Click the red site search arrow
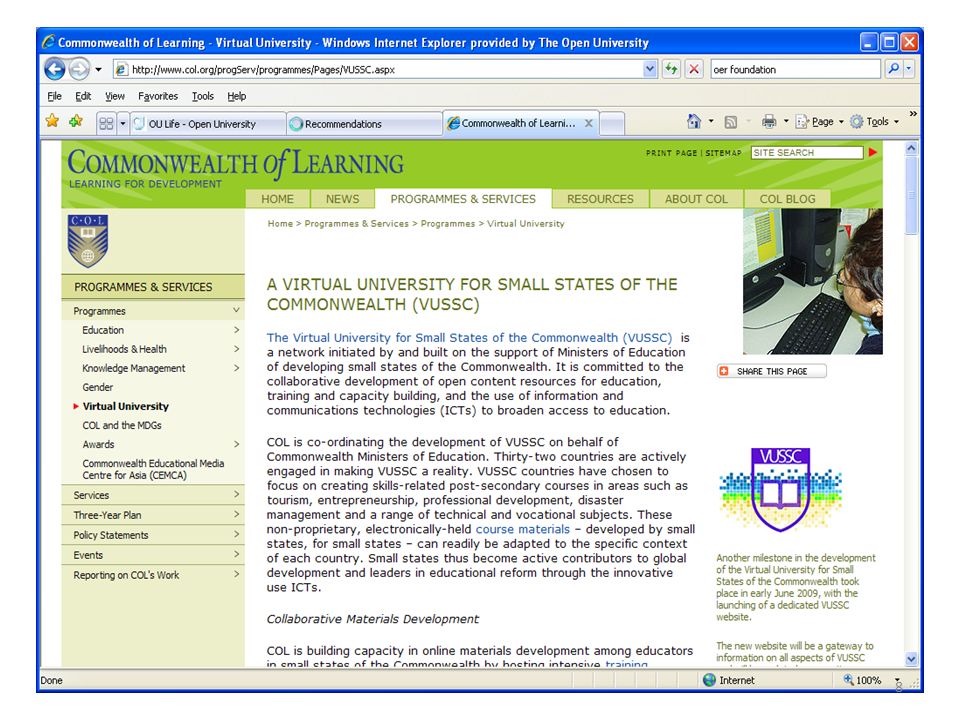The width and height of the screenshot is (960, 720). [872, 152]
